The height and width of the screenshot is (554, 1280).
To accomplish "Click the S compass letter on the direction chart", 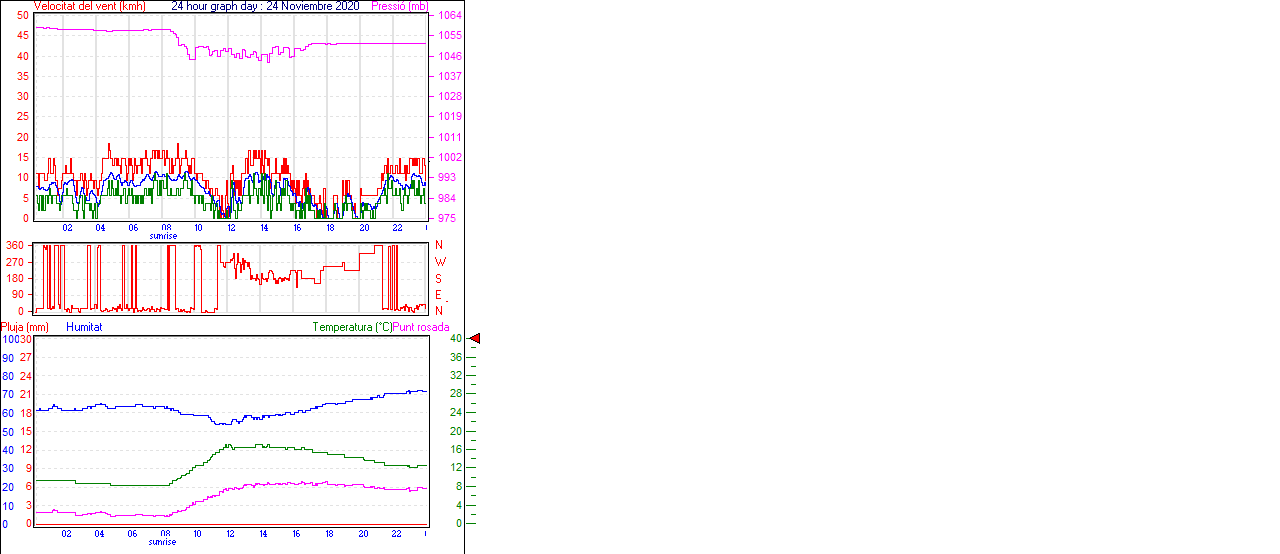I will click(x=439, y=279).
